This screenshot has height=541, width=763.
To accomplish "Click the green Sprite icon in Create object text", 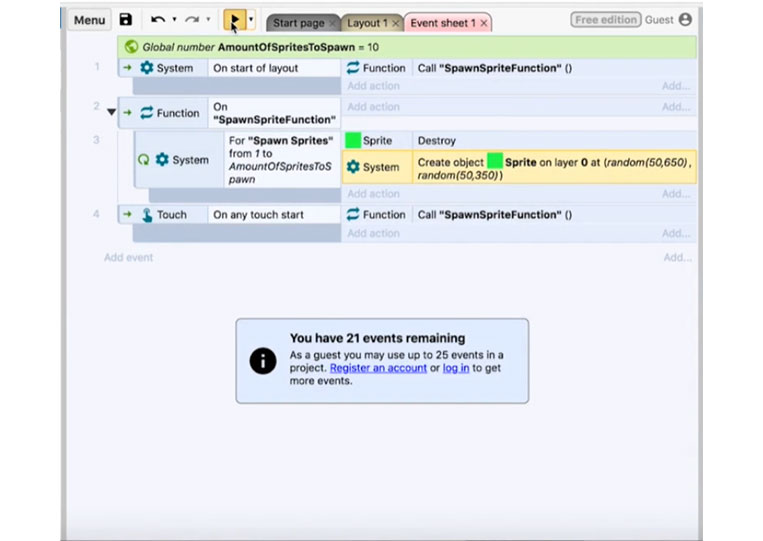I will [494, 161].
